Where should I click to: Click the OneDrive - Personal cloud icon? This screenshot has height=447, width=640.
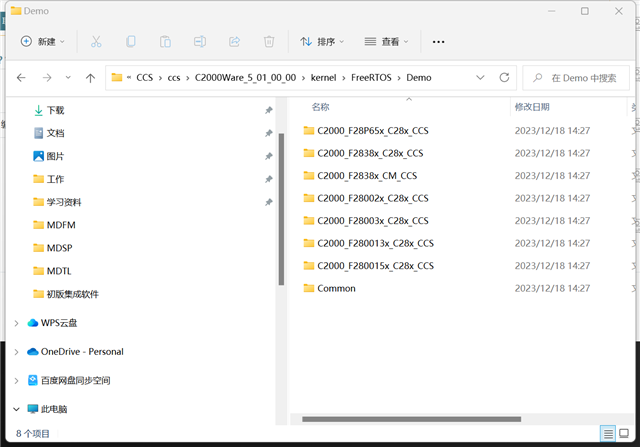33,351
